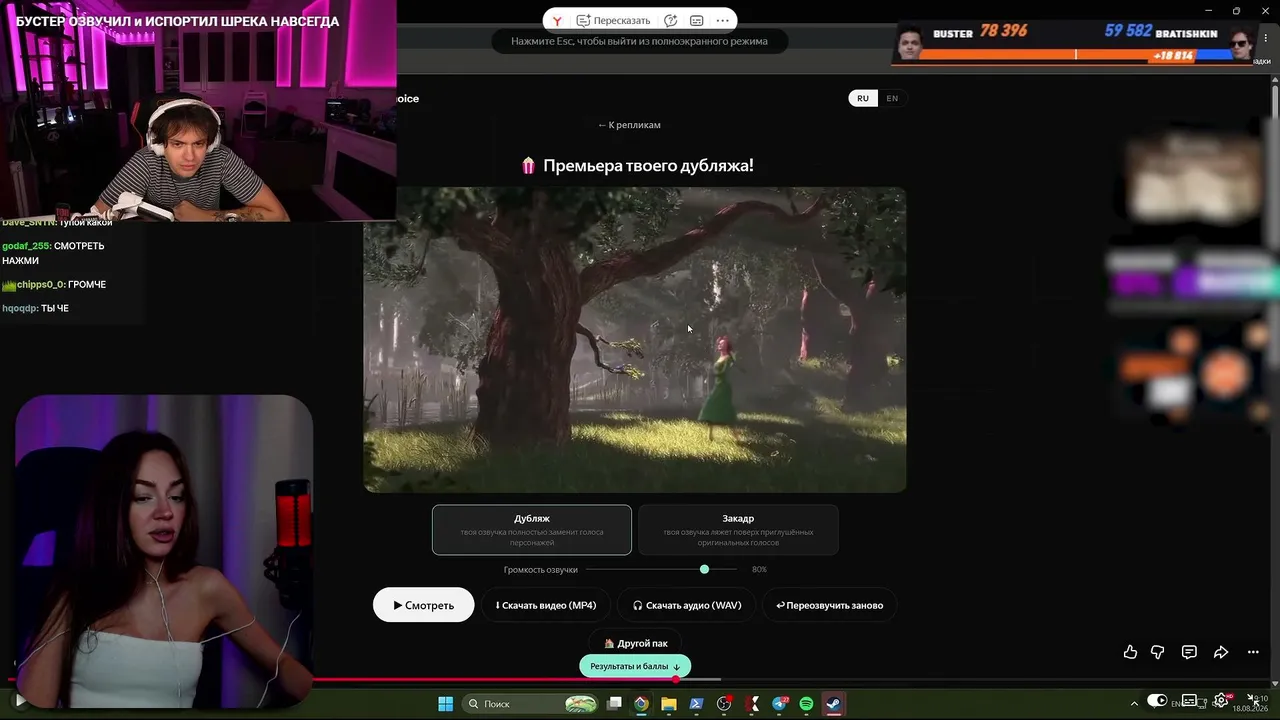Click the page's vertical scrollbar

(1275, 103)
